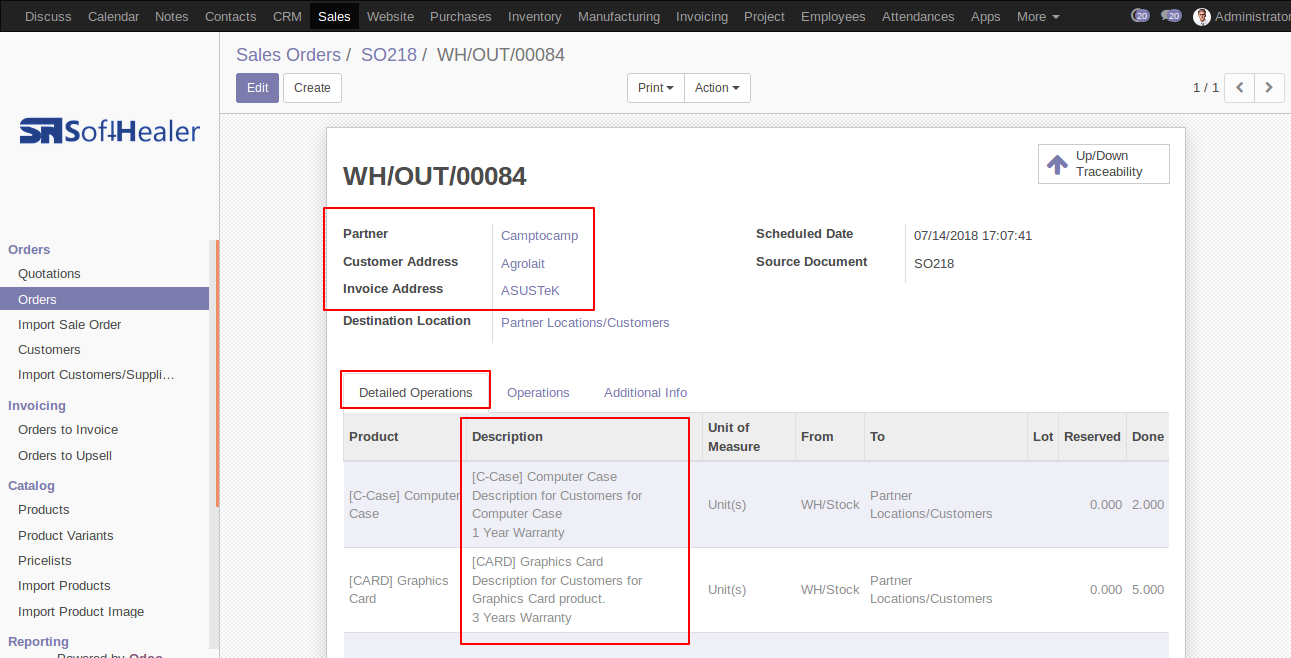Viewport: 1291px width, 658px height.
Task: Click the Edit button
Action: point(257,88)
